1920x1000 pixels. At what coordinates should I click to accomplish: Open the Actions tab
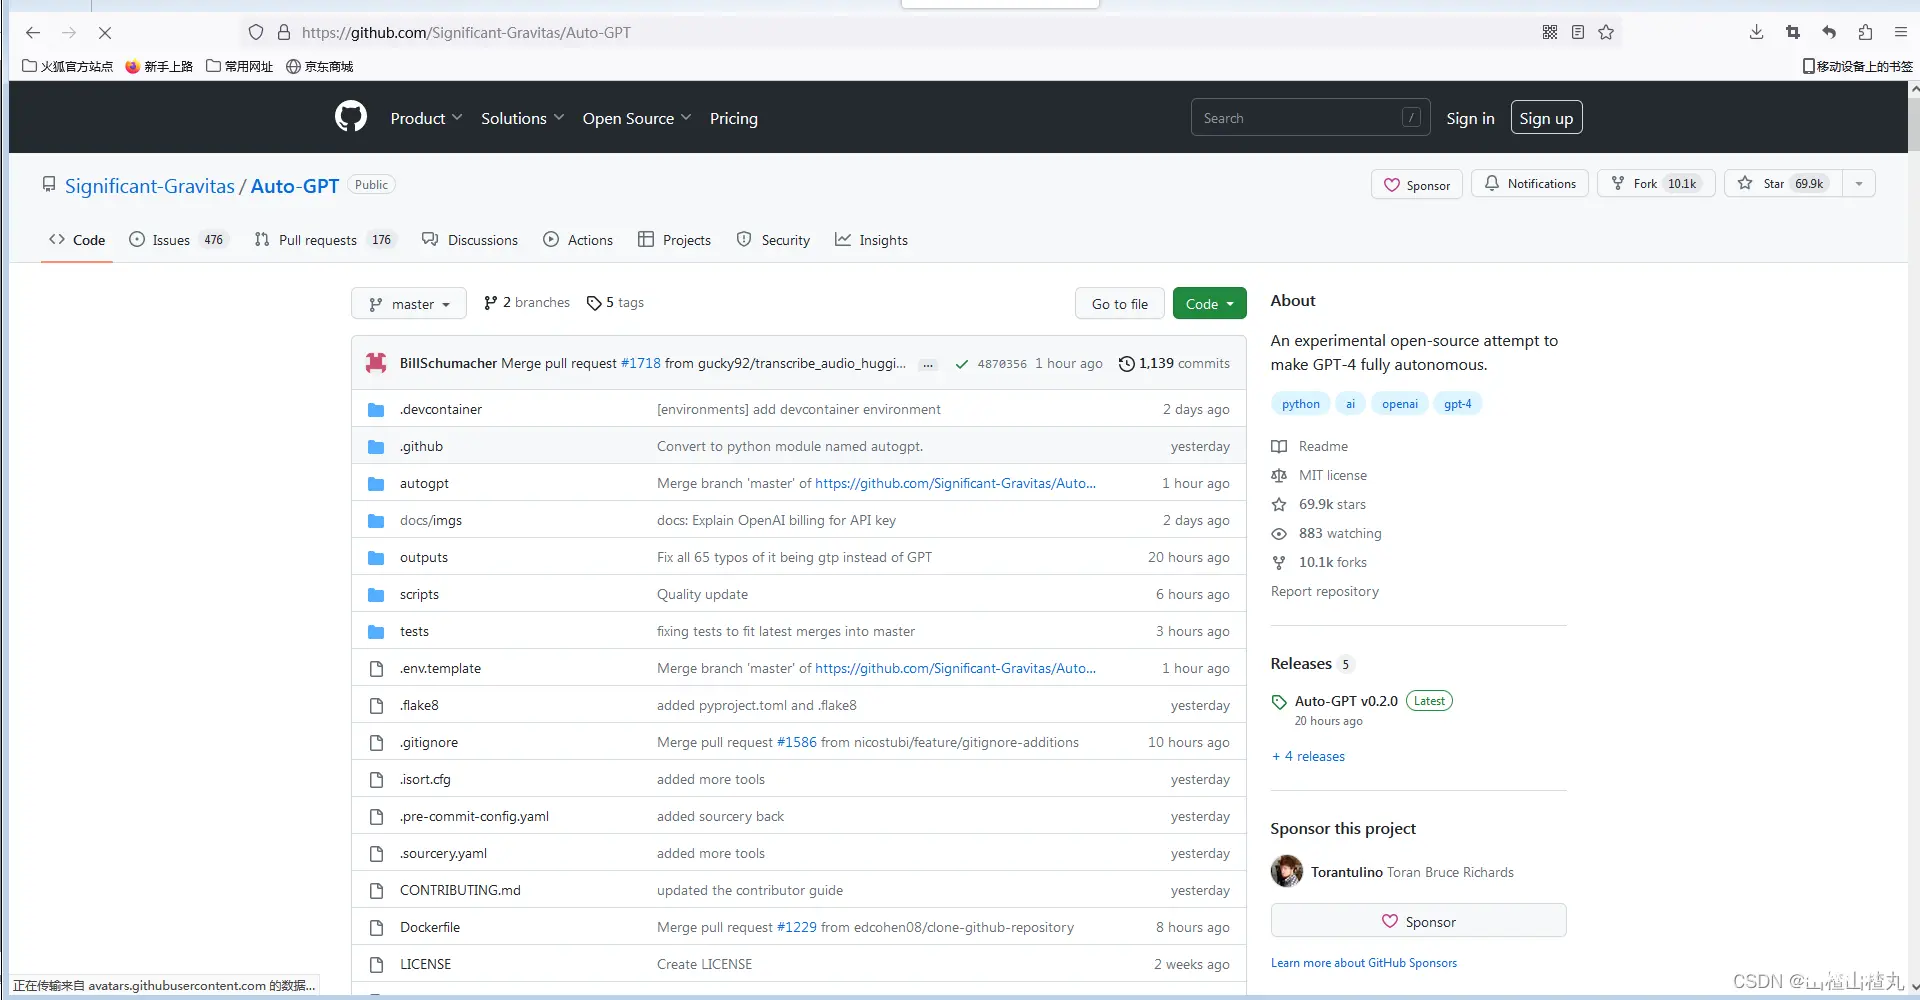[x=578, y=240]
